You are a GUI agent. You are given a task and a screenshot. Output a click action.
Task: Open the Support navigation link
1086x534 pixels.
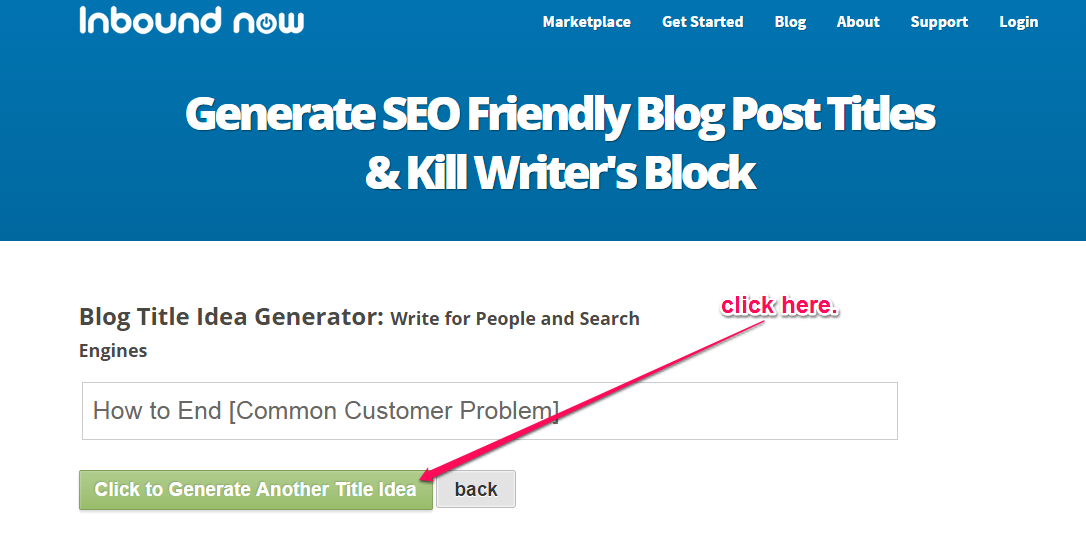939,22
